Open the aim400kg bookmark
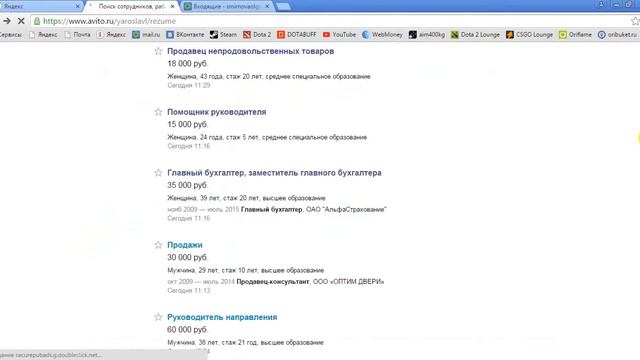 tap(427, 35)
